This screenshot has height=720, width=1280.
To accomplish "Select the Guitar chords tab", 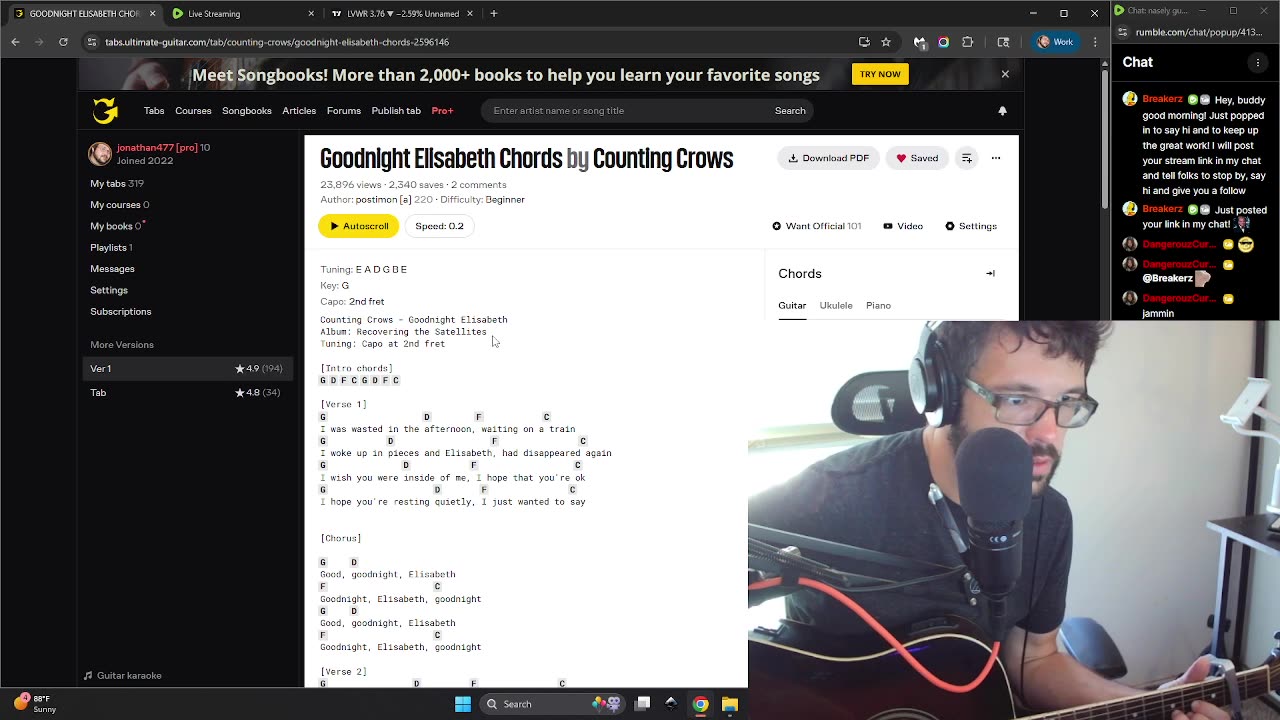I will (x=792, y=305).
